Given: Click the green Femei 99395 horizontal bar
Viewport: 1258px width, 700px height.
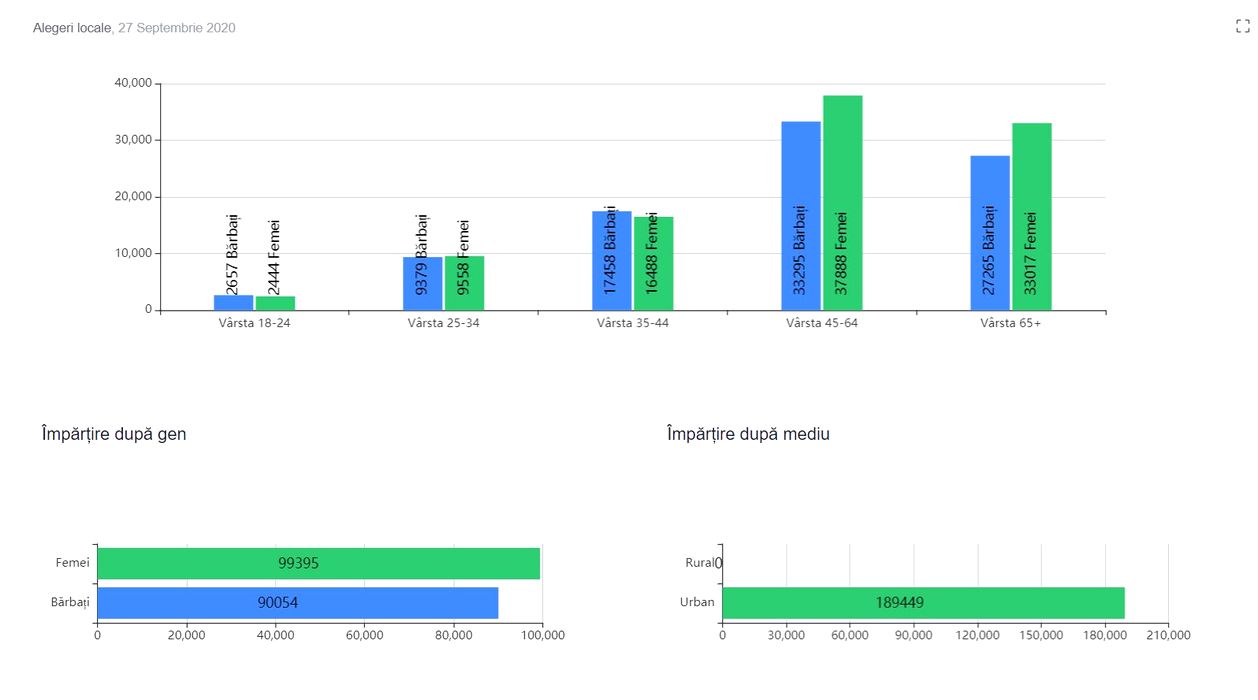Looking at the screenshot, I should [x=318, y=563].
